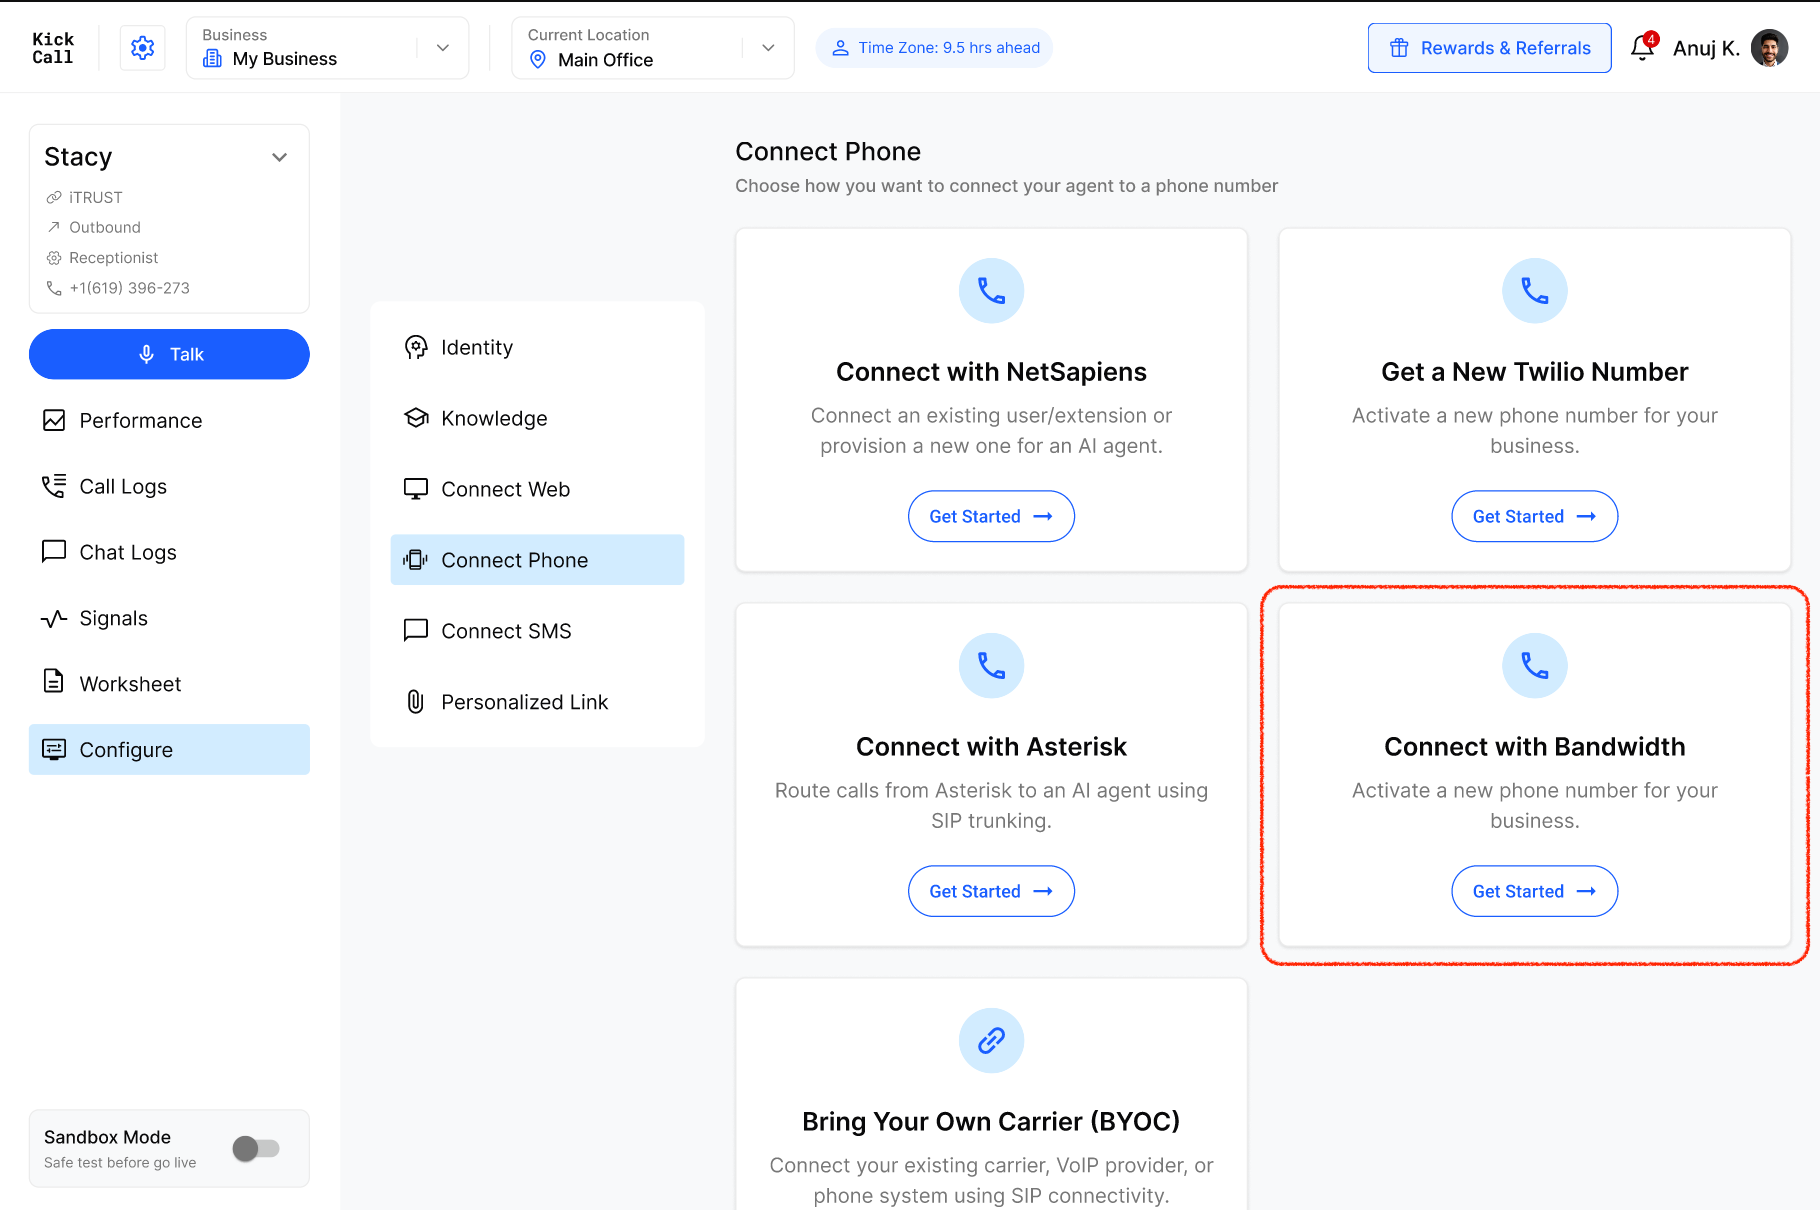Image resolution: width=1820 pixels, height=1210 pixels.
Task: Click the BYOC link icon
Action: pyautogui.click(x=991, y=1041)
